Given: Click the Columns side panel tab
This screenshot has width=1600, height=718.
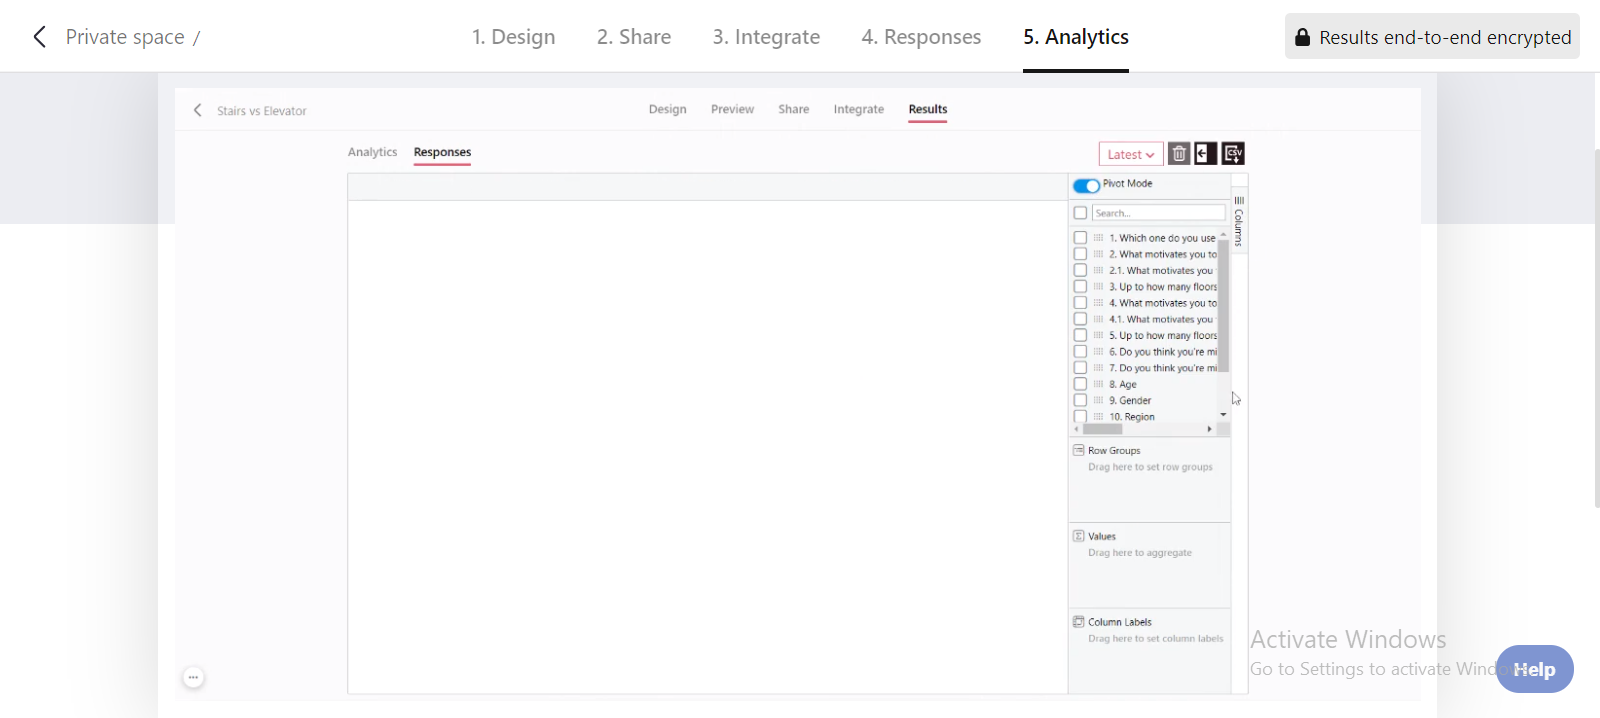Looking at the screenshot, I should point(1239,220).
